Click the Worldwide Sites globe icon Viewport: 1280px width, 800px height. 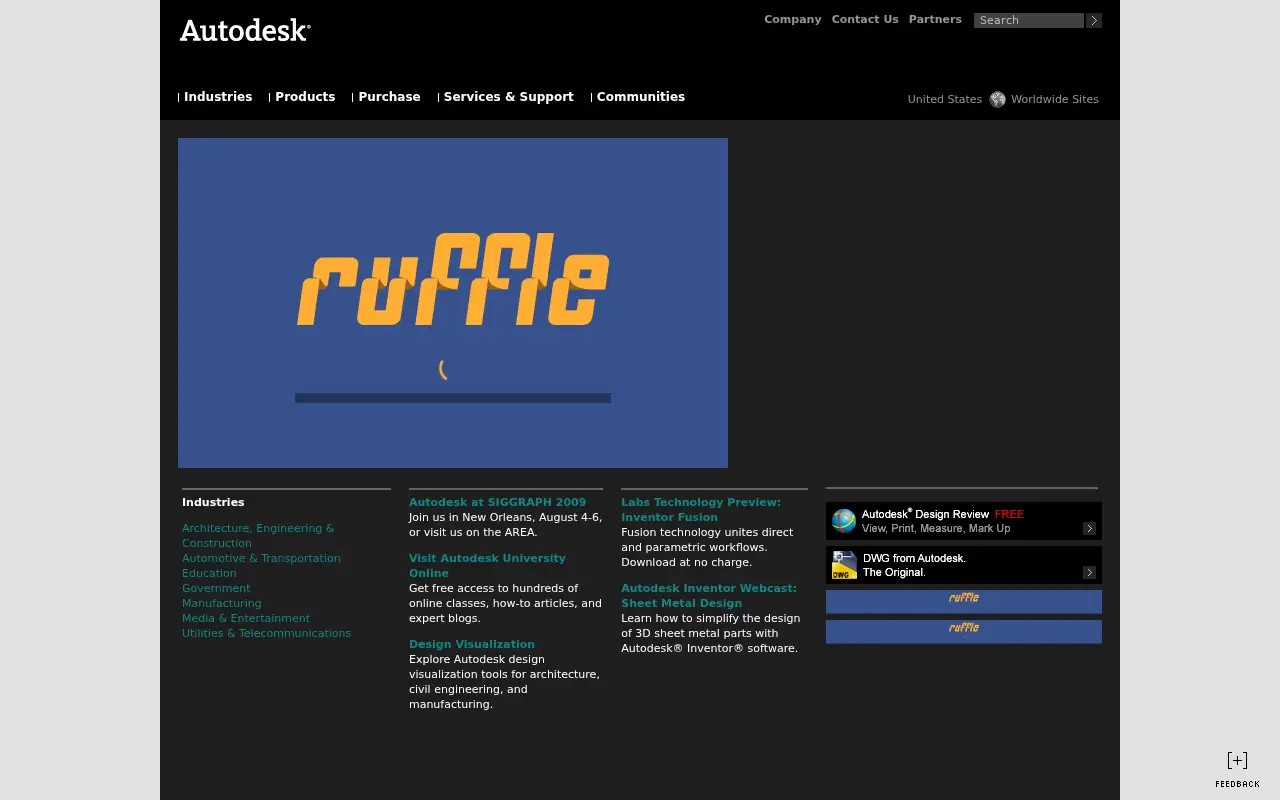coord(997,99)
